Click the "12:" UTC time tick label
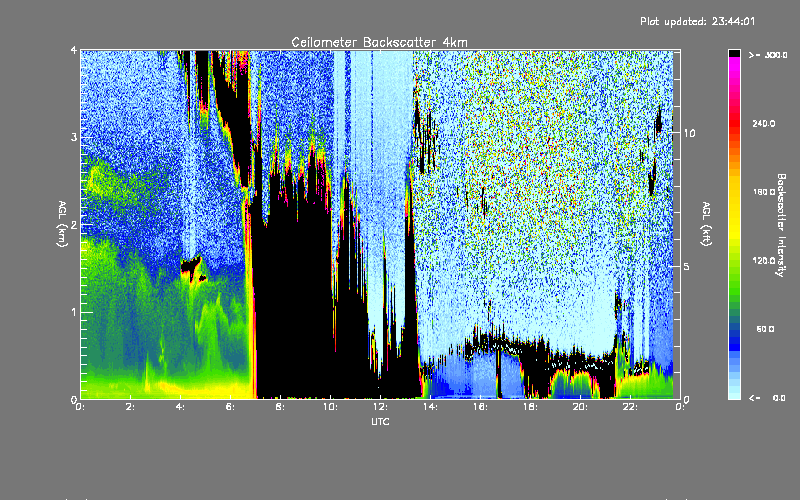The height and width of the screenshot is (500, 800). pyautogui.click(x=380, y=407)
